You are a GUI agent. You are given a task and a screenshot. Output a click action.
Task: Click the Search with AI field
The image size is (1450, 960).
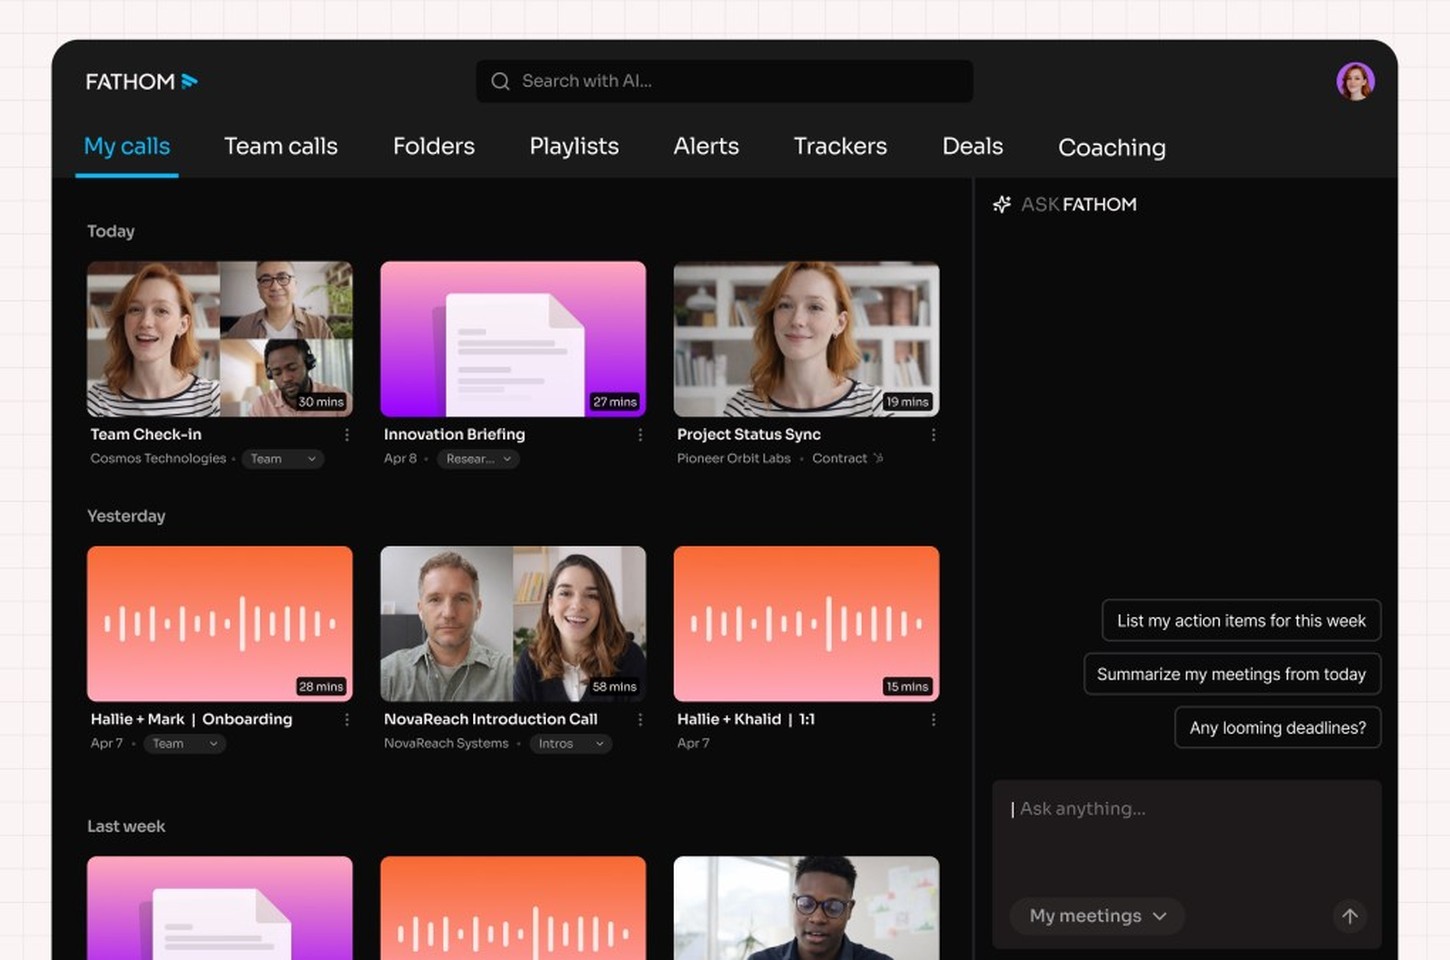tap(724, 81)
